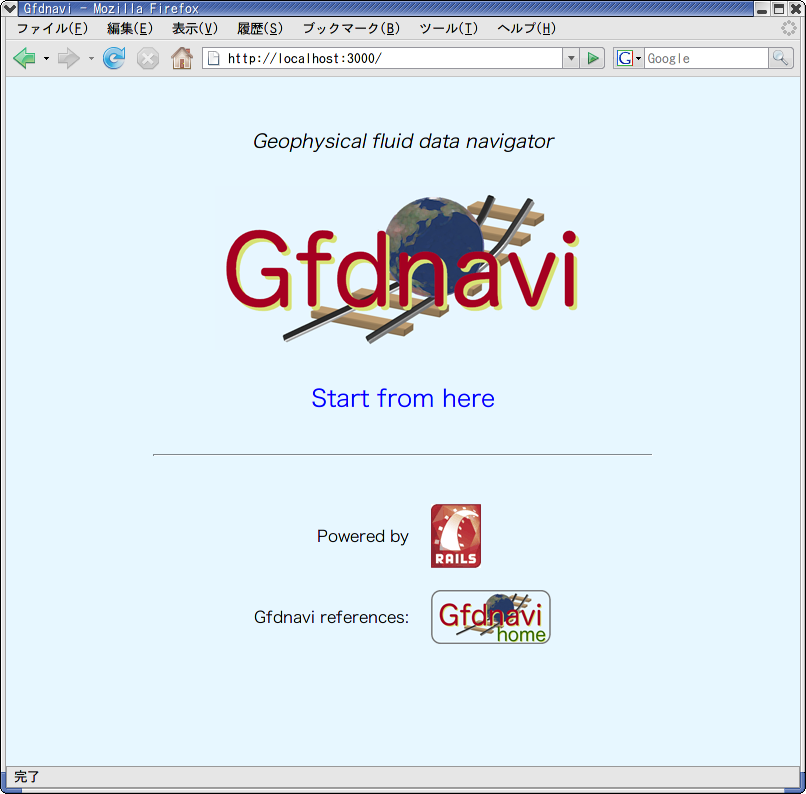Open the Google search engine selector
The width and height of the screenshot is (806, 794).
[628, 59]
